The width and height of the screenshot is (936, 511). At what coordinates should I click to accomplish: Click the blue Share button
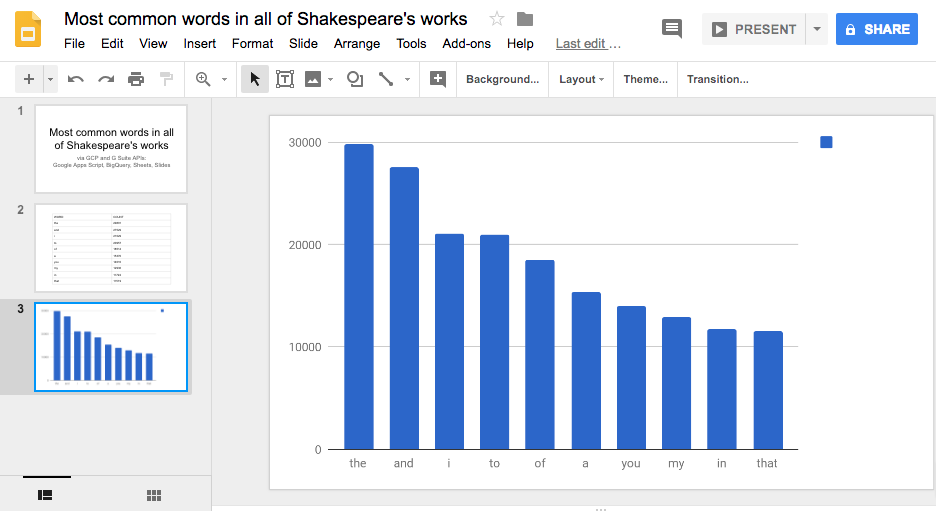(x=877, y=29)
